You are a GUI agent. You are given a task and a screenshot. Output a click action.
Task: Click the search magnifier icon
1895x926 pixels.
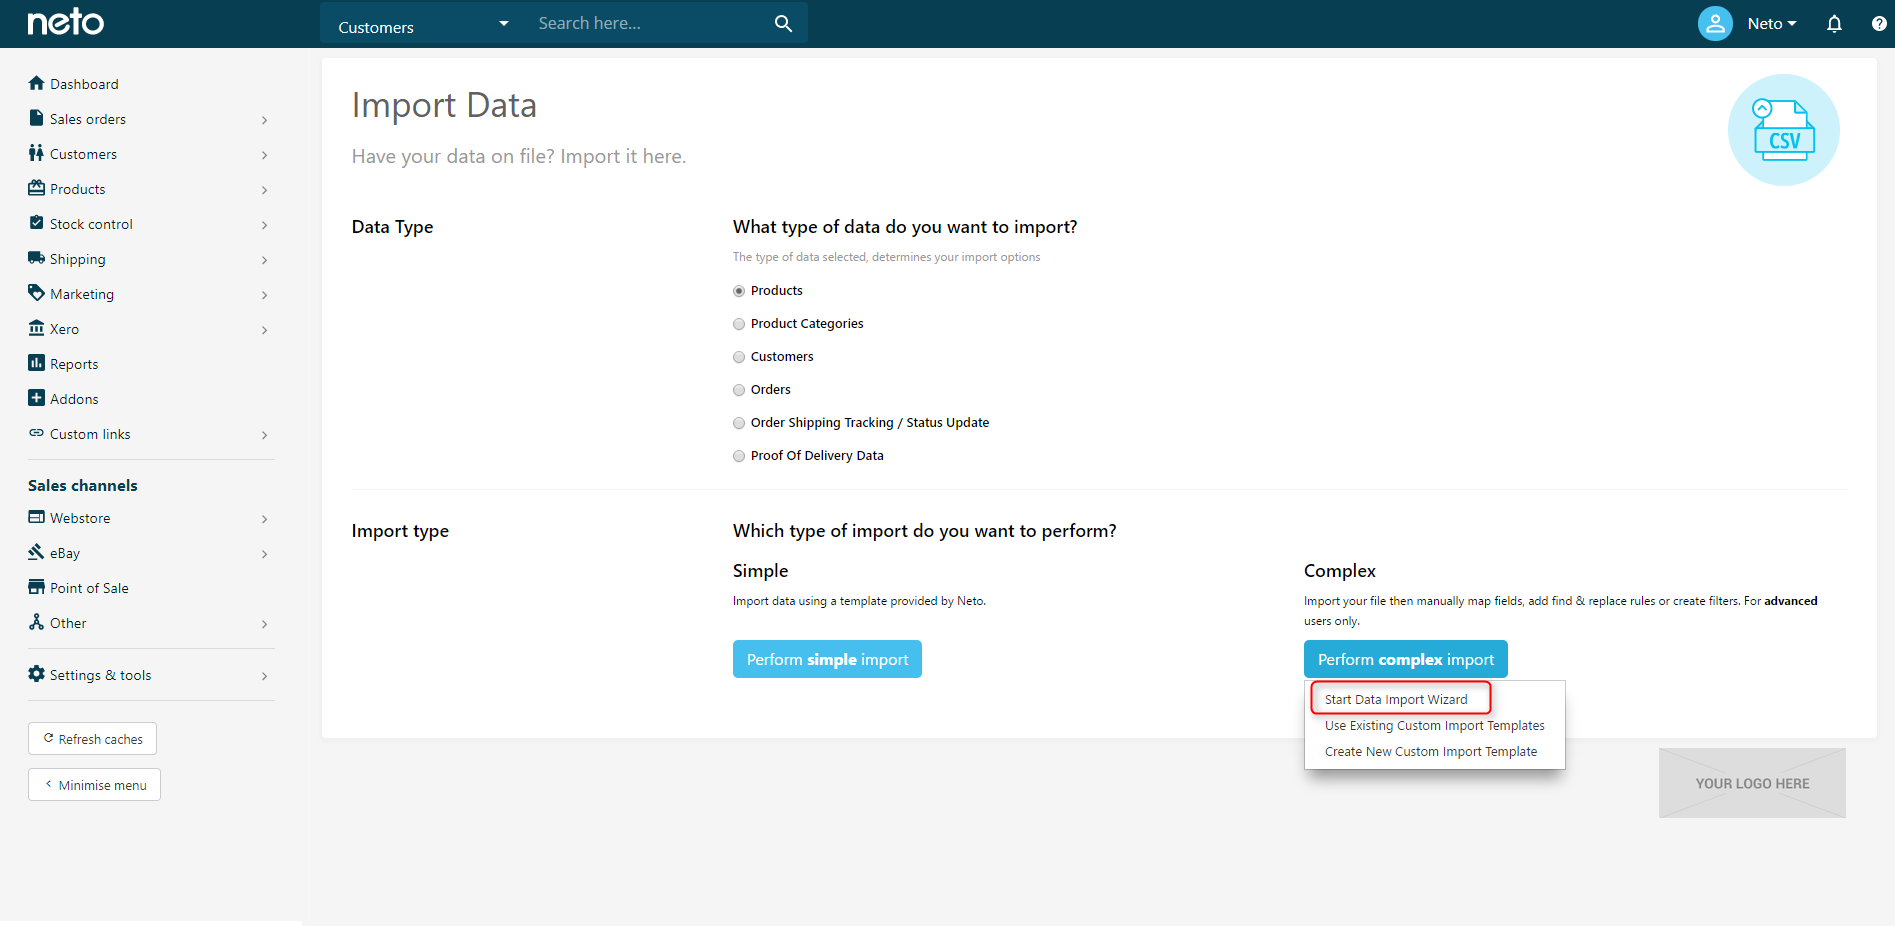(x=783, y=23)
